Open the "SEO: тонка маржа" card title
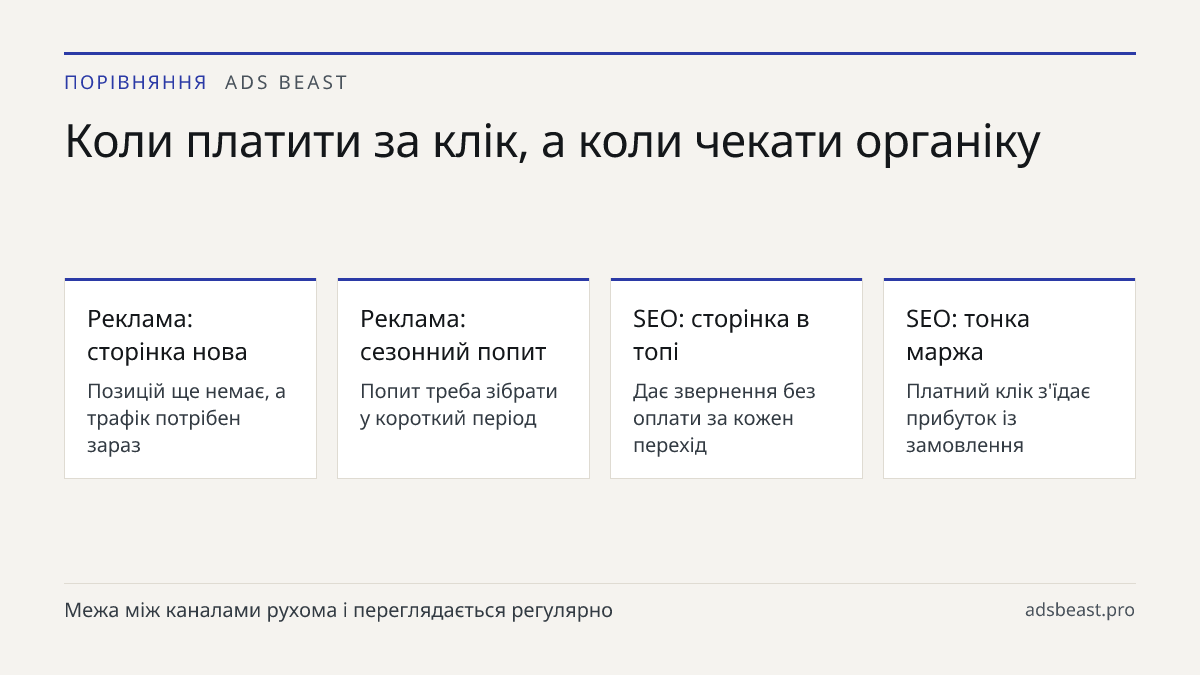 point(968,335)
